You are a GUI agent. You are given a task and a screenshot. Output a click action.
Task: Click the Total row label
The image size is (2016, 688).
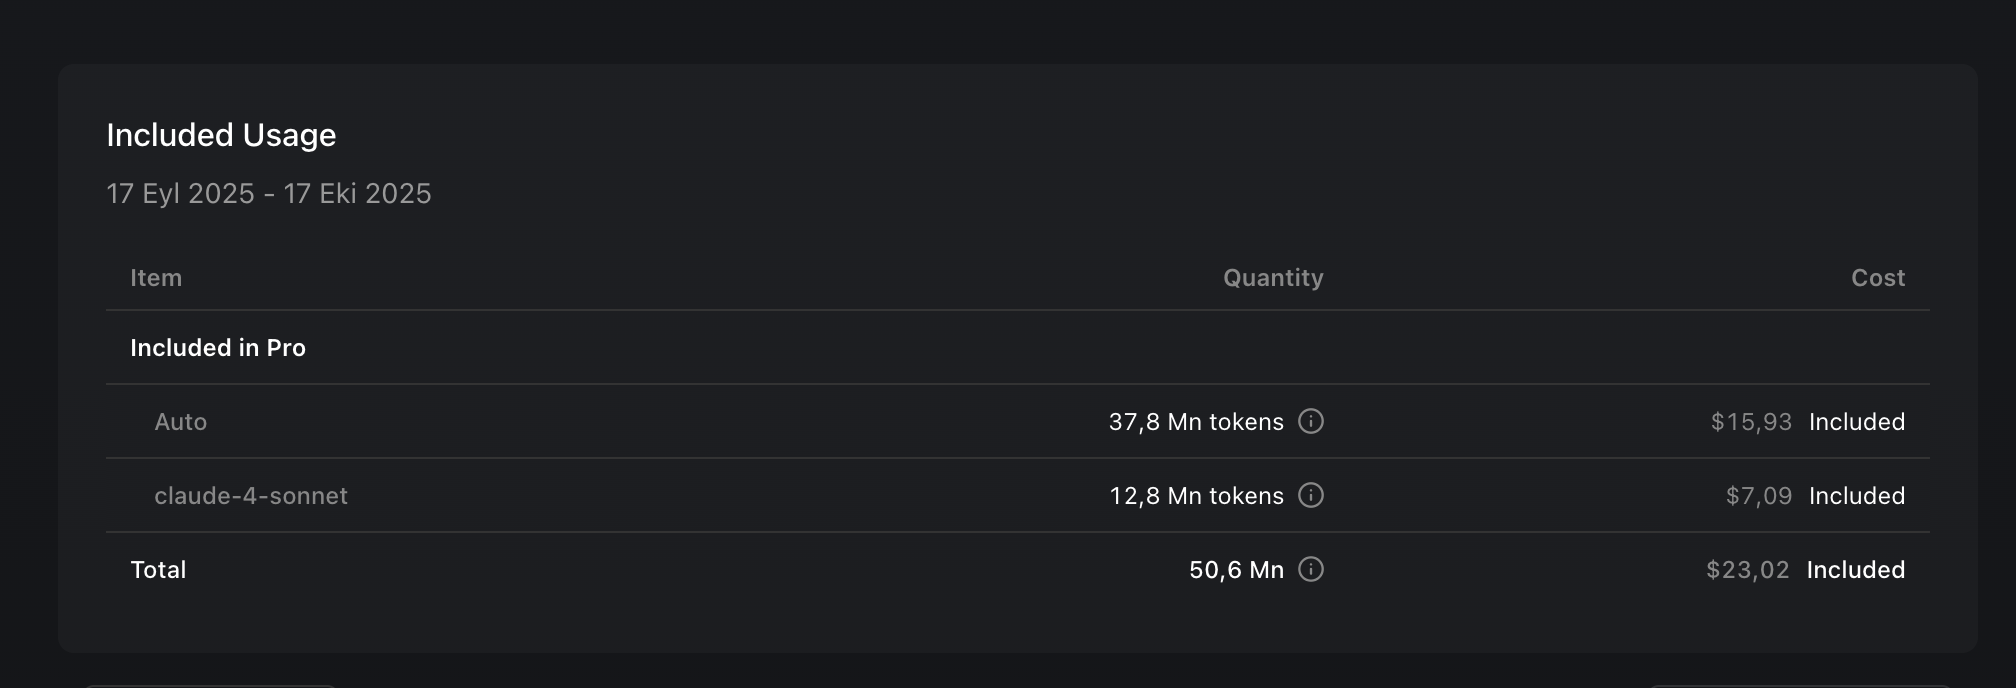pyautogui.click(x=158, y=570)
